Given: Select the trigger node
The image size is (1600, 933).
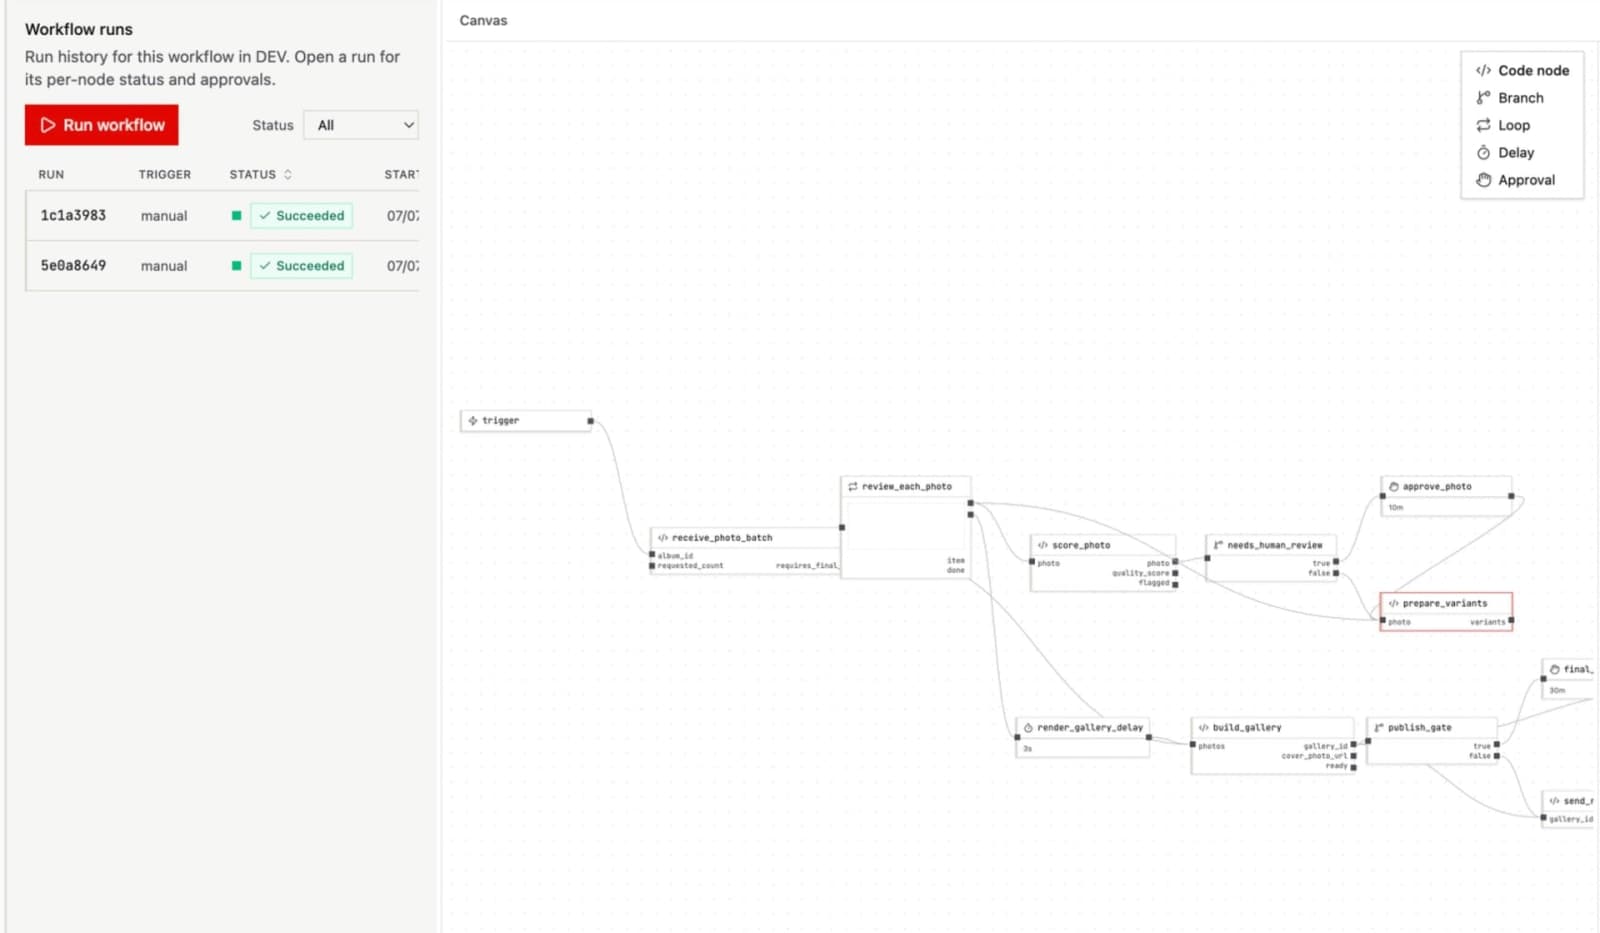Looking at the screenshot, I should (x=526, y=421).
